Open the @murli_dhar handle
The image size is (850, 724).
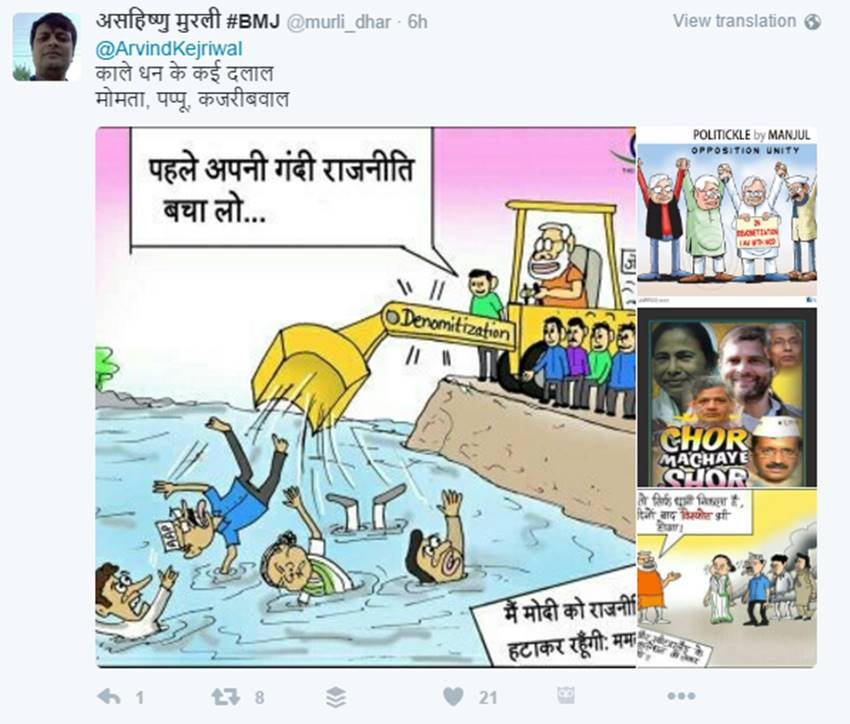(338, 22)
